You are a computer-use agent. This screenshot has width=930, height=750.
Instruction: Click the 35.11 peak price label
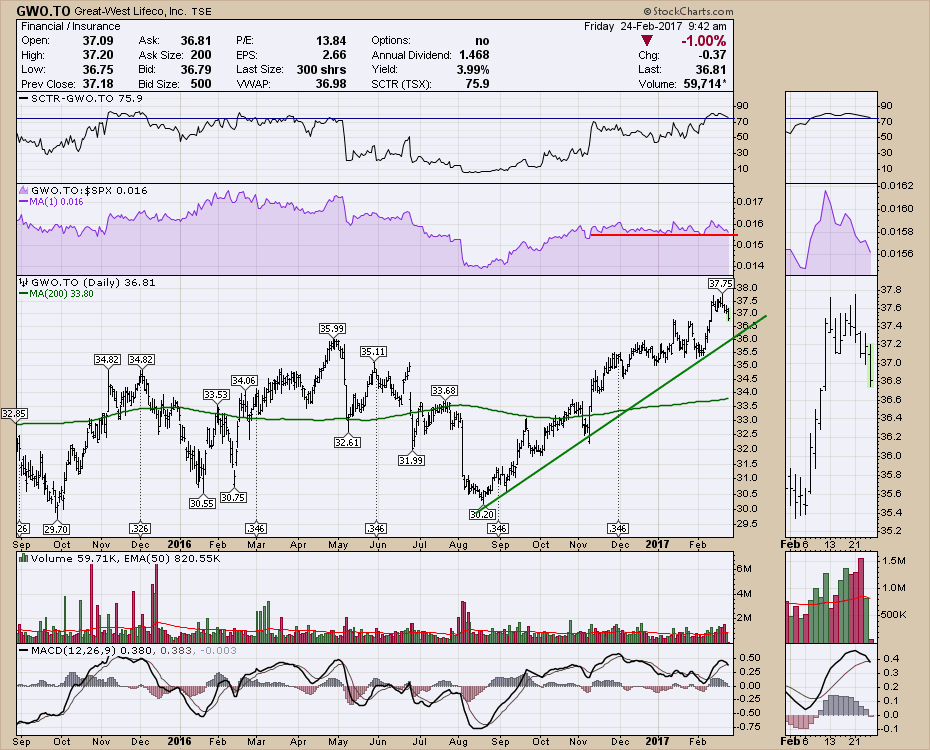tap(373, 352)
